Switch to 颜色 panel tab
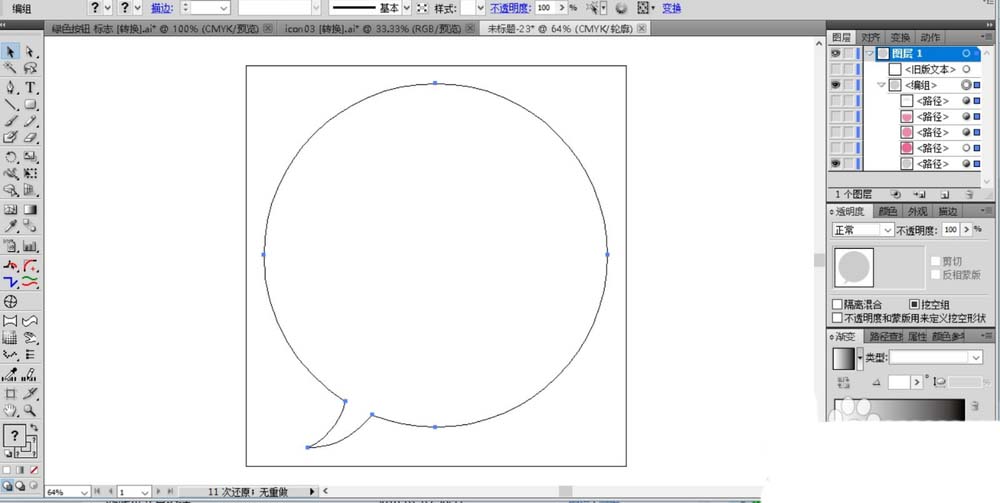Viewport: 1000px width, 503px height. click(x=888, y=212)
